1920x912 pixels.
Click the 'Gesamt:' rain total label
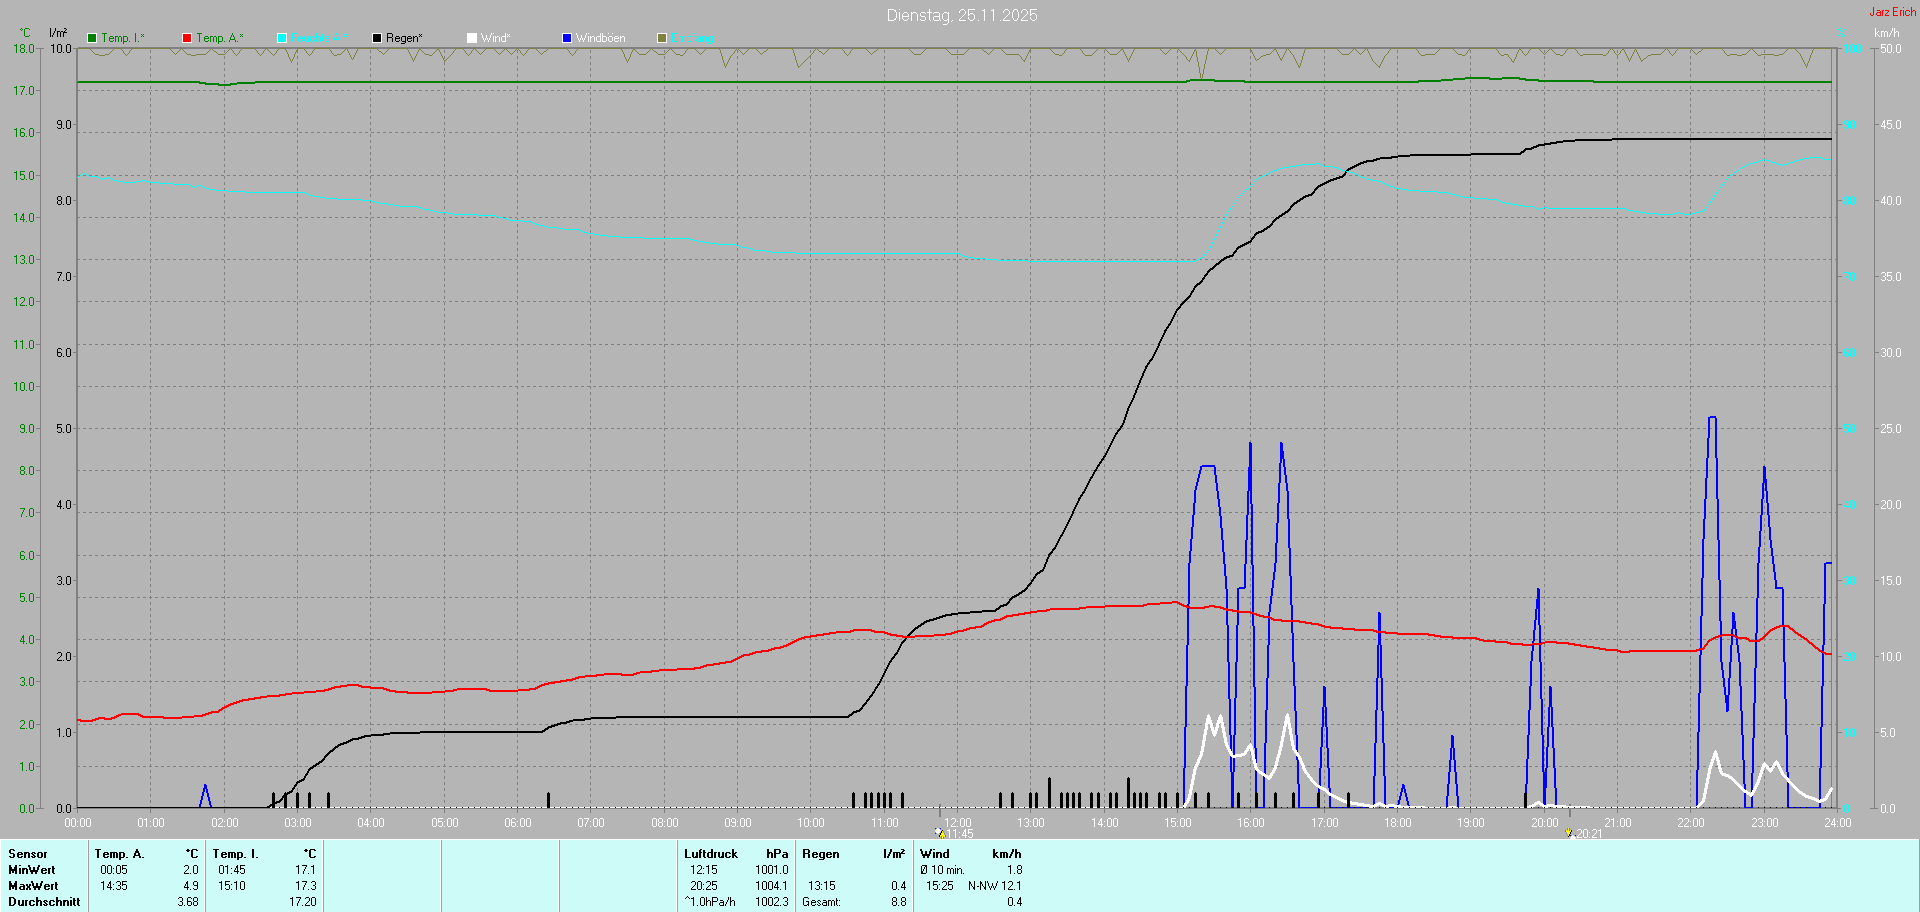[x=822, y=902]
